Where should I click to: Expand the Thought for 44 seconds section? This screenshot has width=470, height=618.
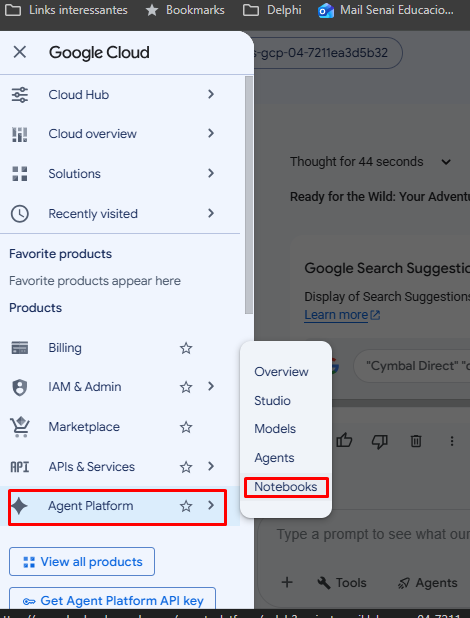[446, 162]
